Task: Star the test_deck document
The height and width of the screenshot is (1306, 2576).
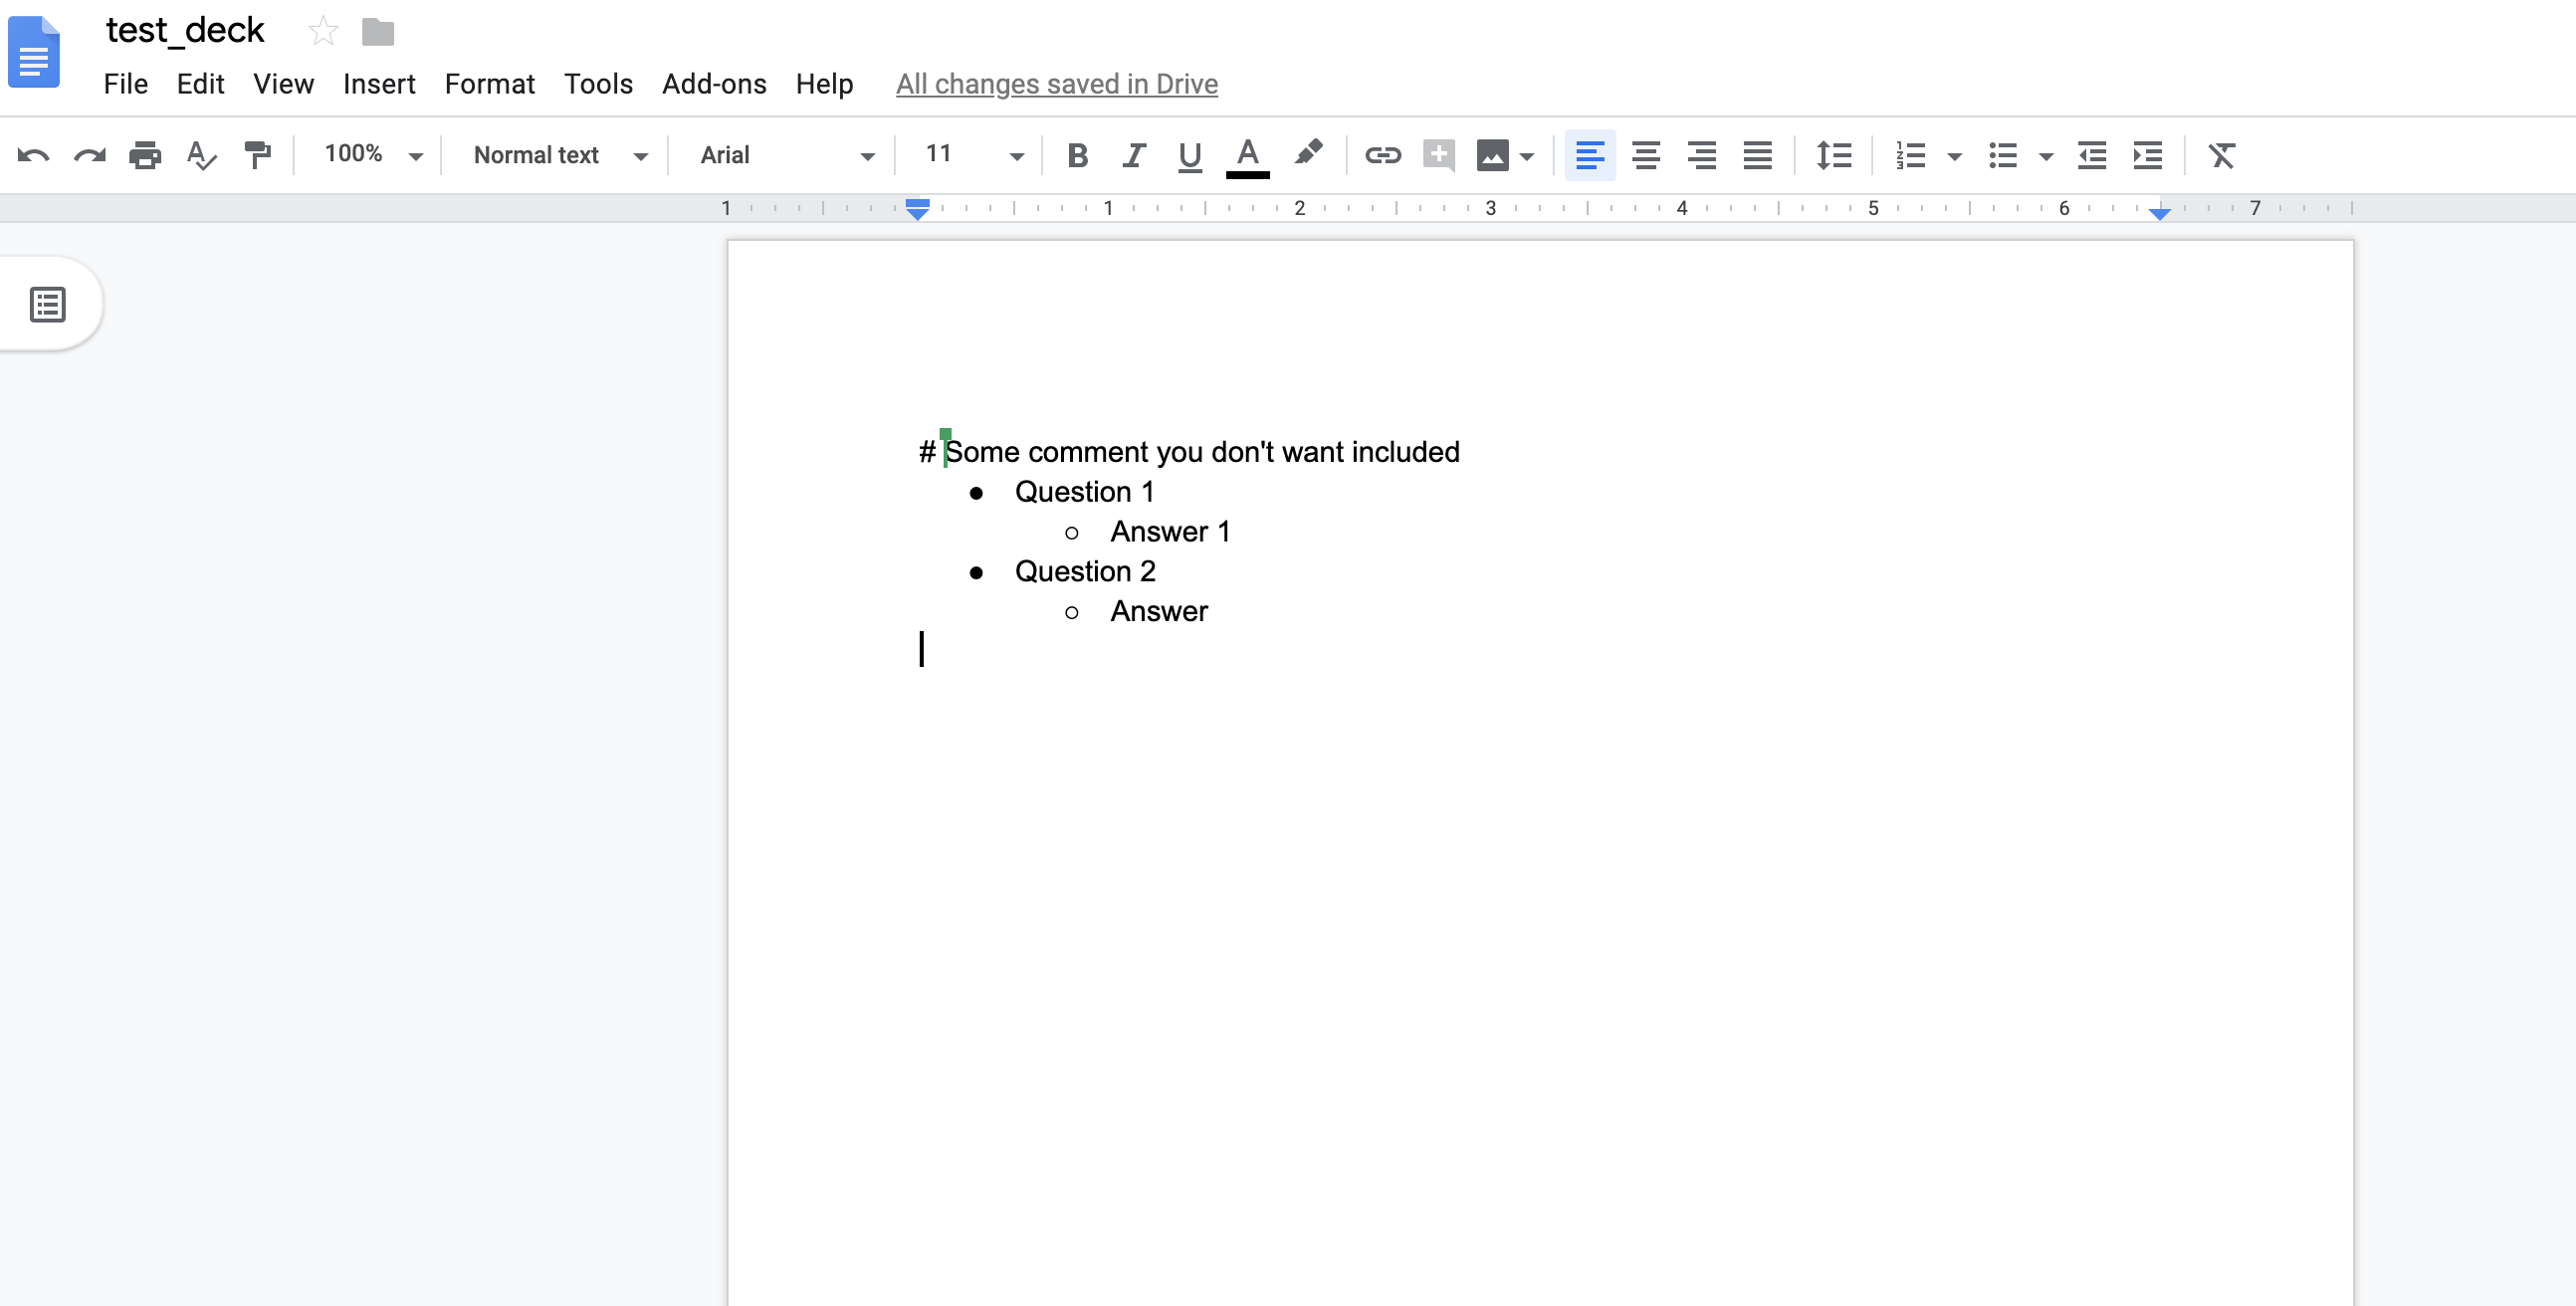Action: pyautogui.click(x=322, y=32)
